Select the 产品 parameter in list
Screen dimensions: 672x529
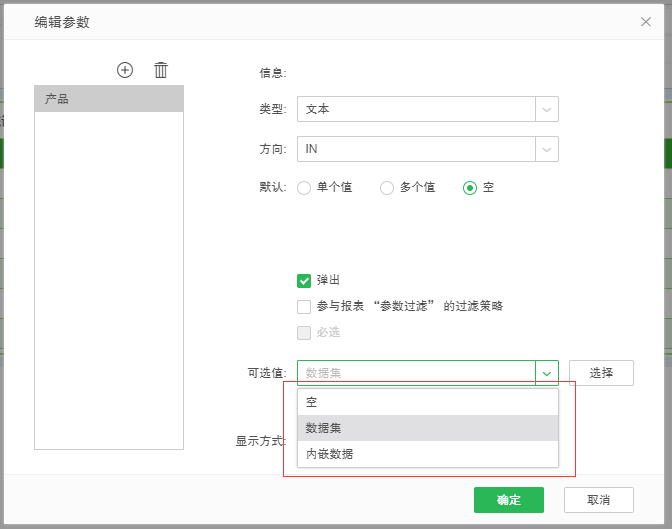(109, 99)
